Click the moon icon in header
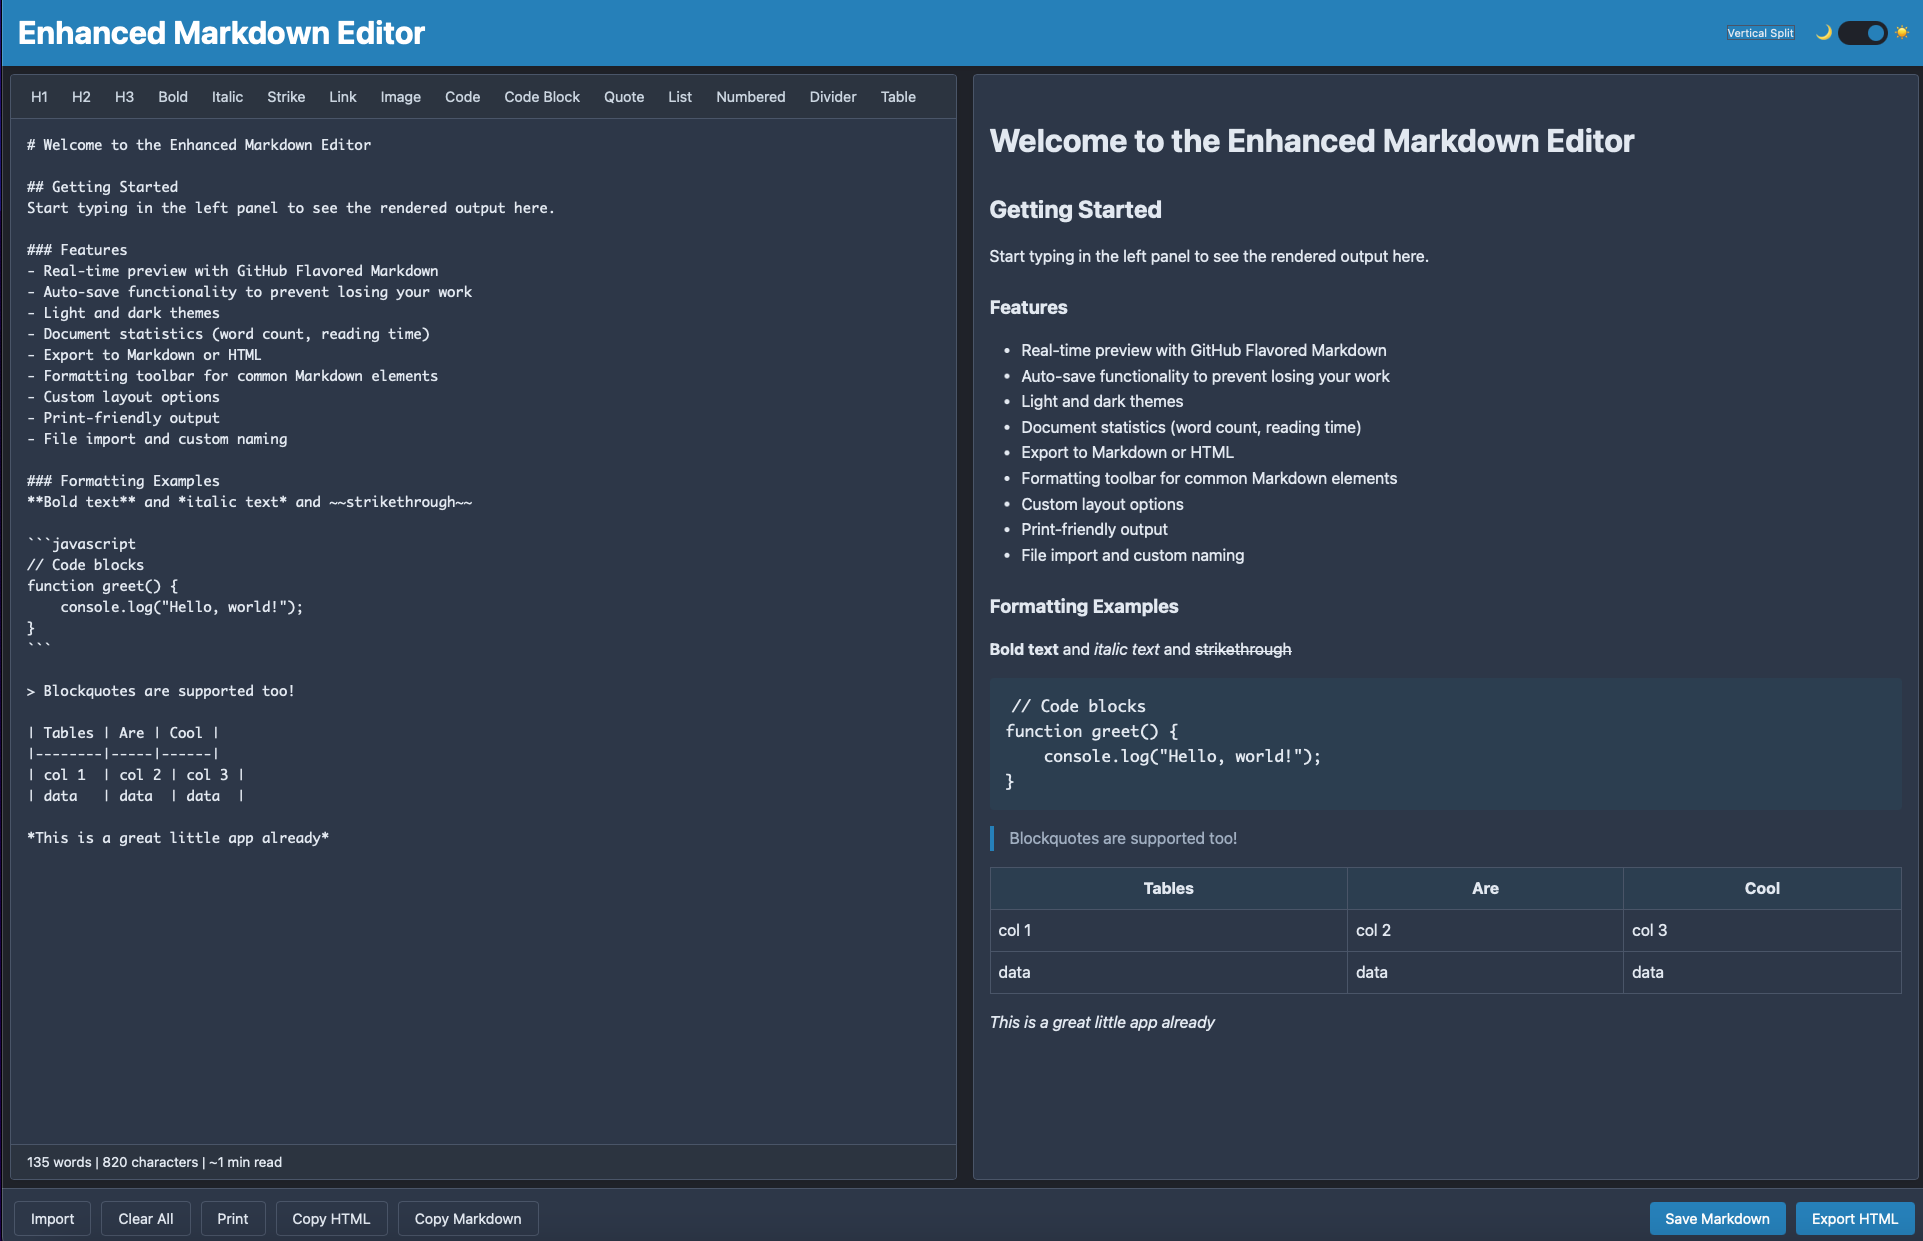 [x=1823, y=33]
